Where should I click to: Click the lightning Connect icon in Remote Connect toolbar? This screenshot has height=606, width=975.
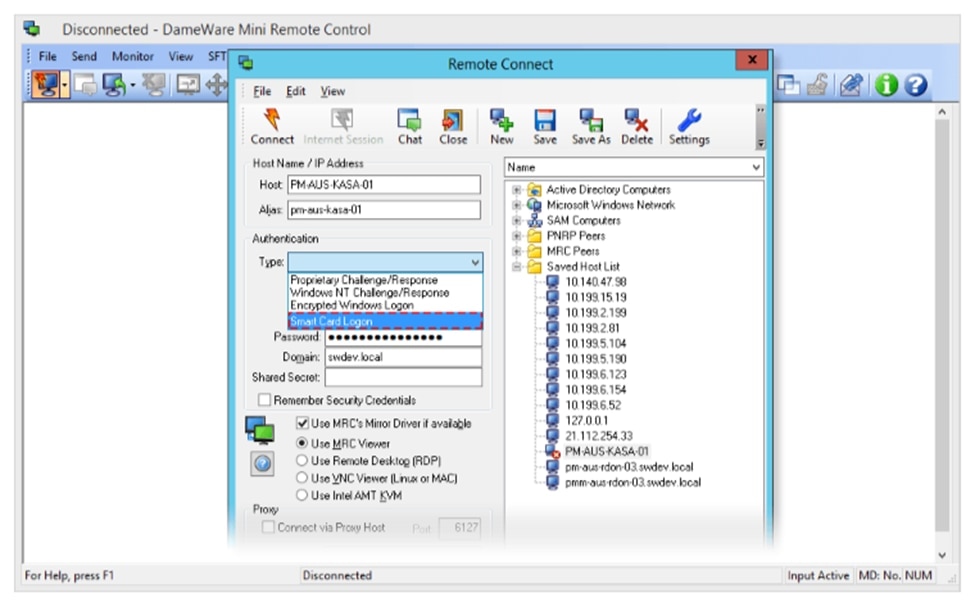click(x=272, y=127)
